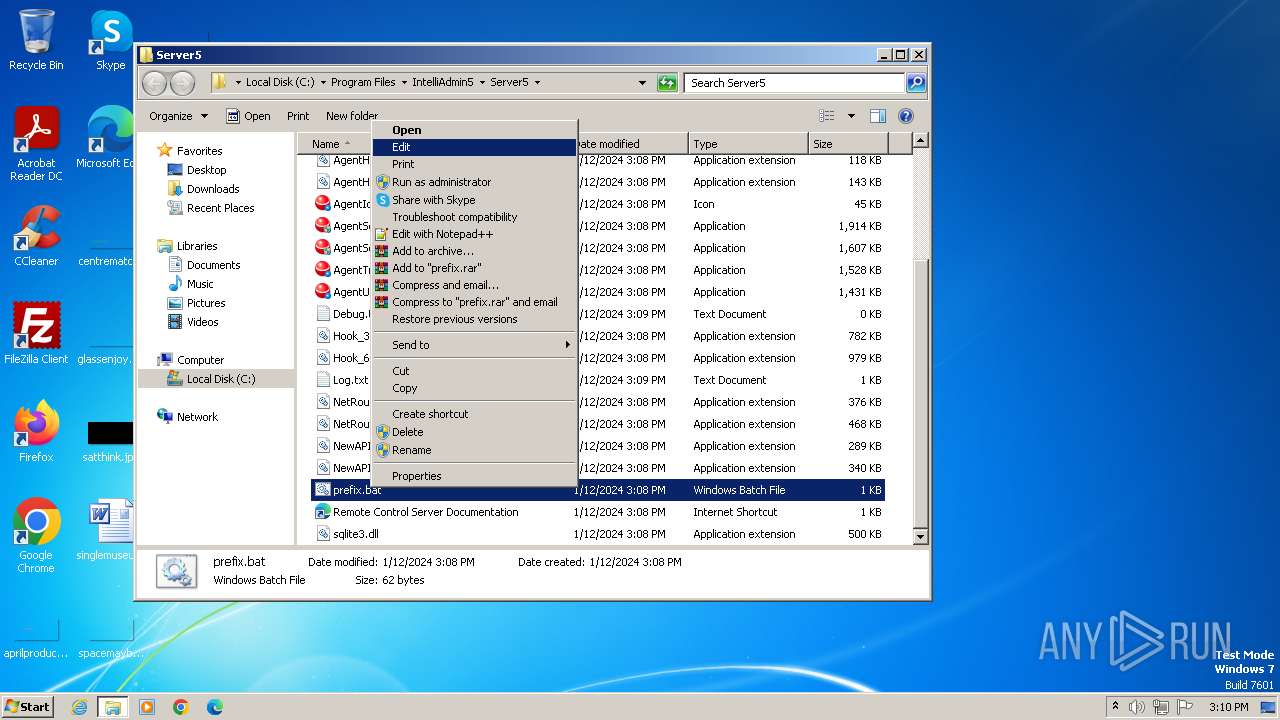The height and width of the screenshot is (720, 1280).
Task: Change view using the views icon
Action: pos(826,116)
